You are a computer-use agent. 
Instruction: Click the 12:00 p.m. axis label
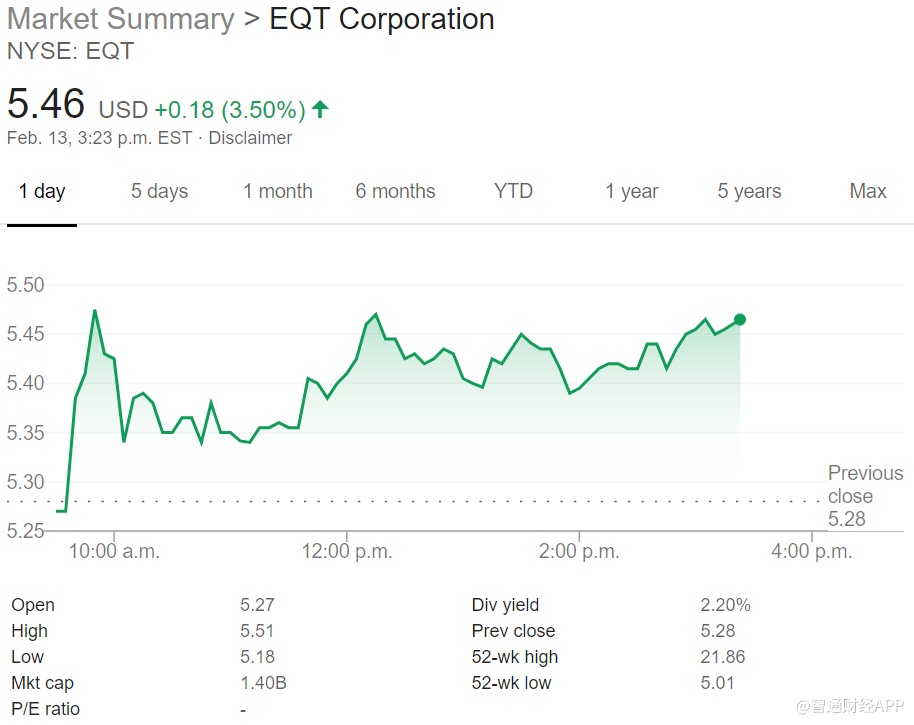pyautogui.click(x=347, y=551)
